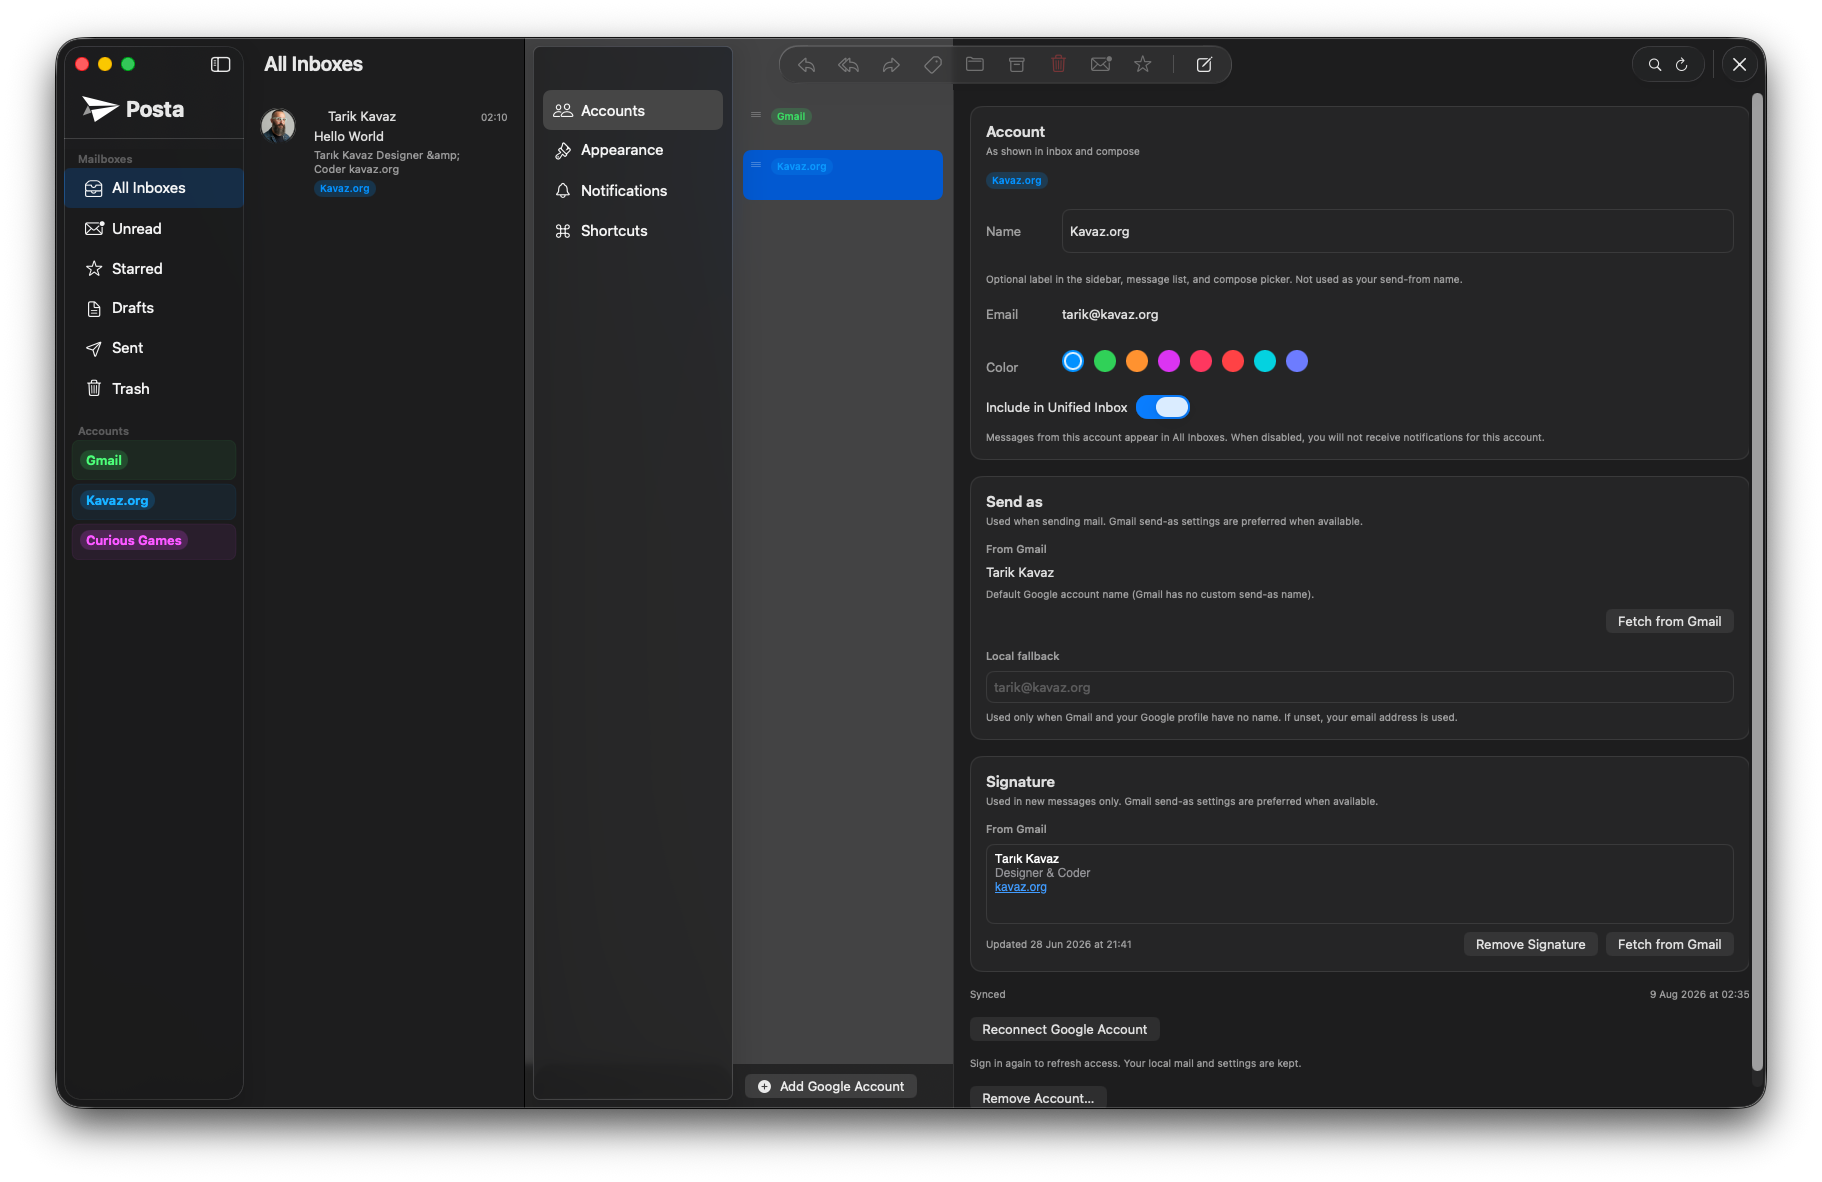Screen dimensions: 1822x1182
Task: Click the red delete trash icon in toolbar
Action: pos(1059,65)
